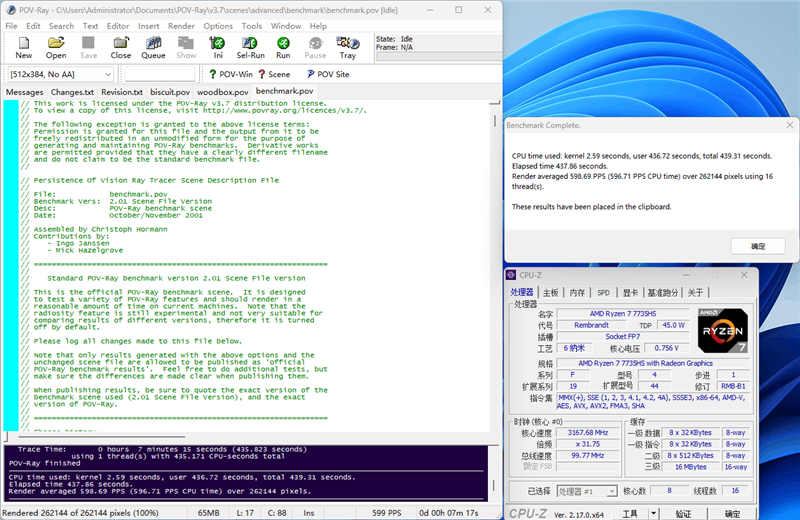Click the New file toolbar icon
The image size is (800, 520).
[x=24, y=46]
